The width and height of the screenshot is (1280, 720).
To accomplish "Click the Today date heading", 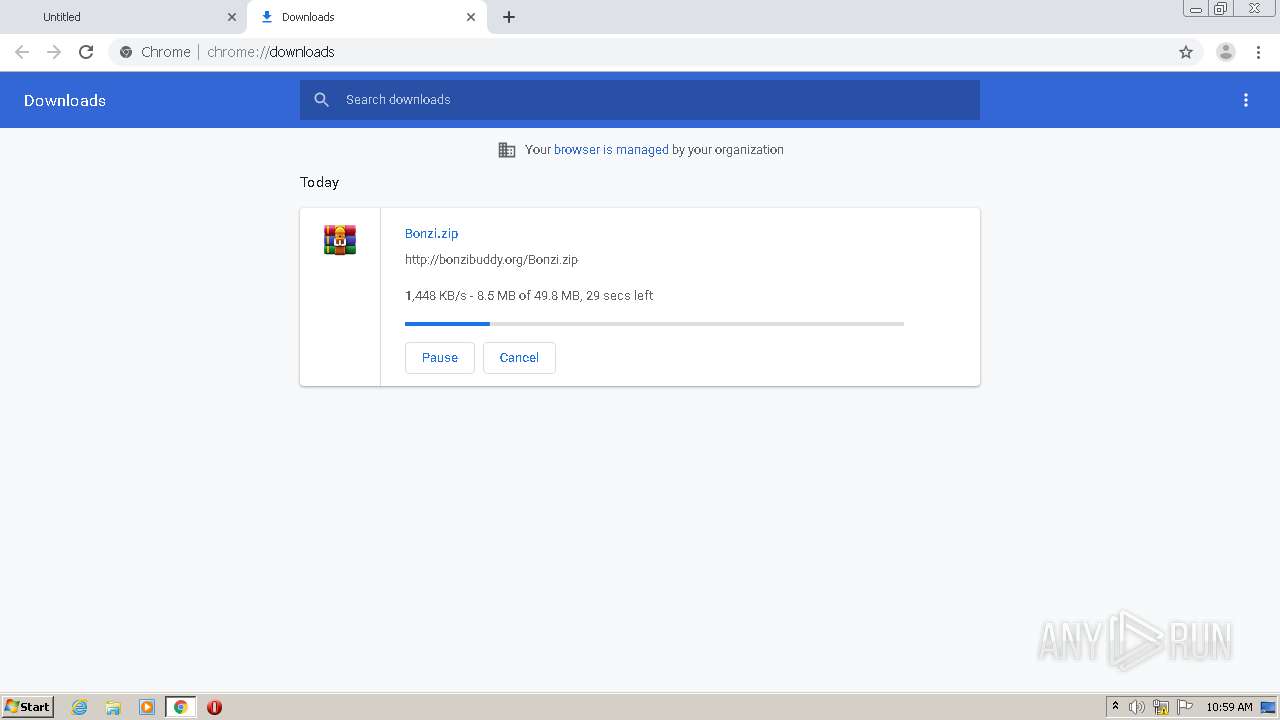I will point(319,182).
